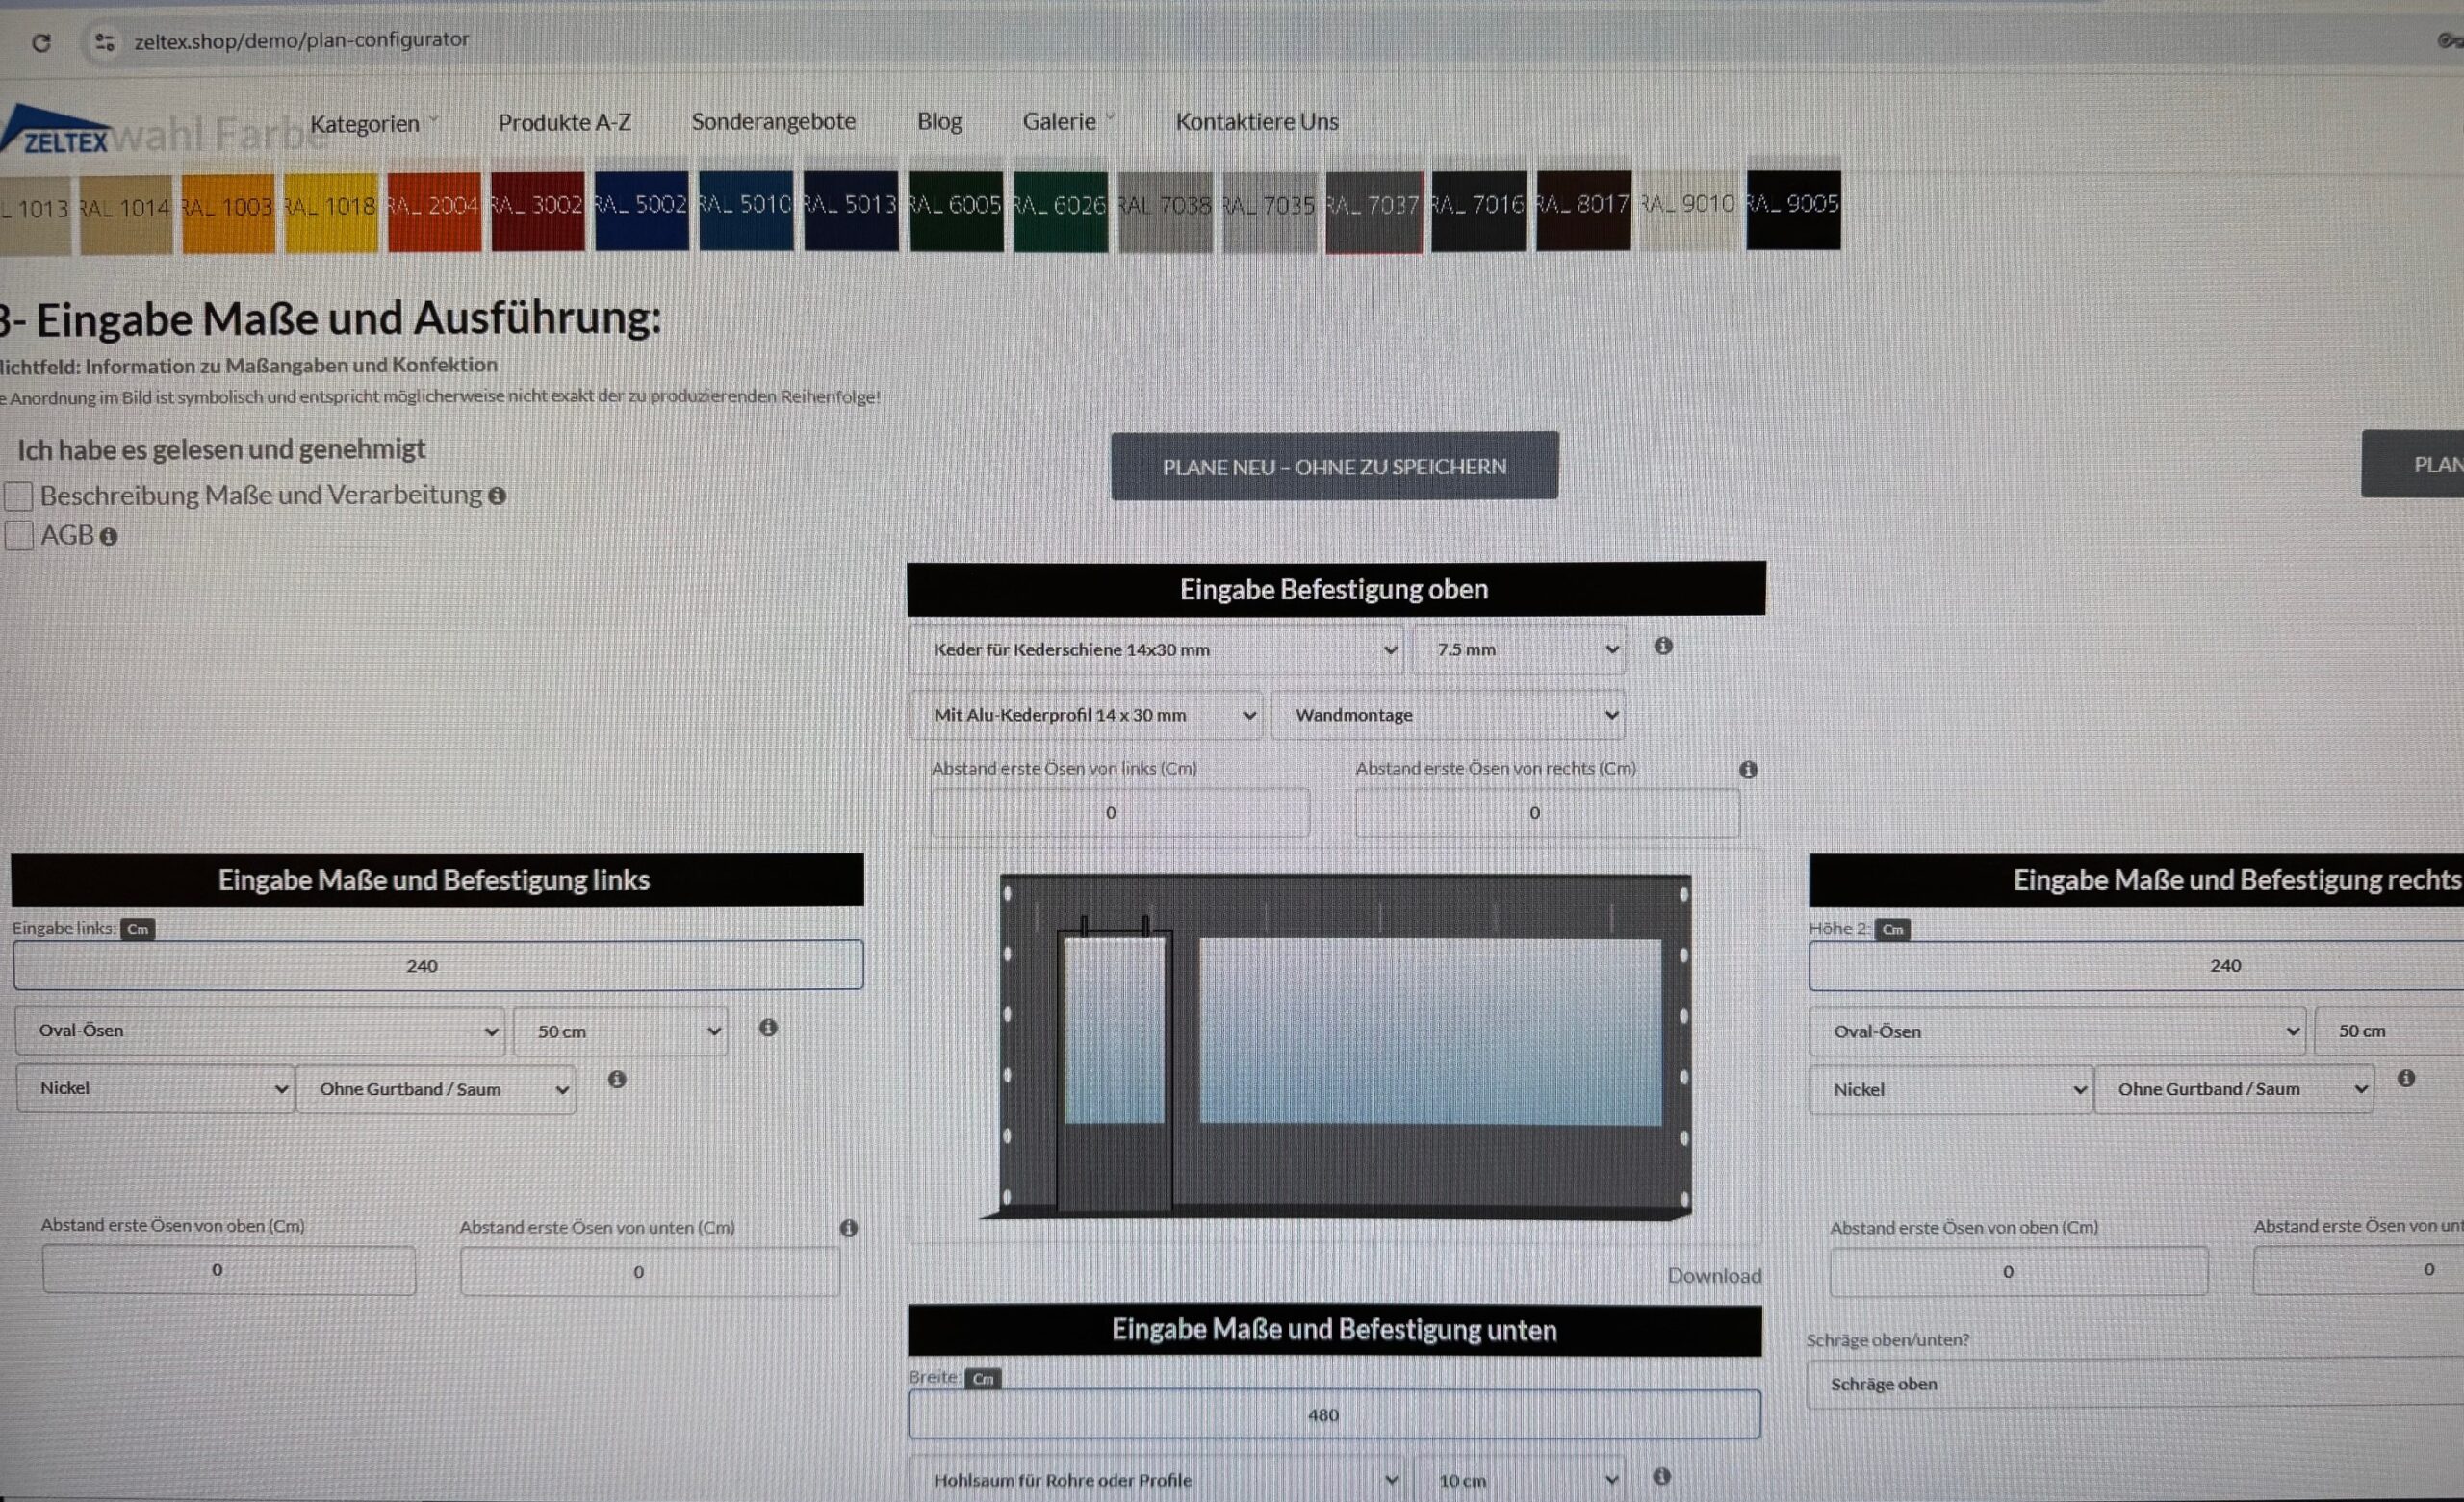2464x1502 pixels.
Task: Click info icon next to 7.5 mm dropdown
Action: click(x=1663, y=646)
